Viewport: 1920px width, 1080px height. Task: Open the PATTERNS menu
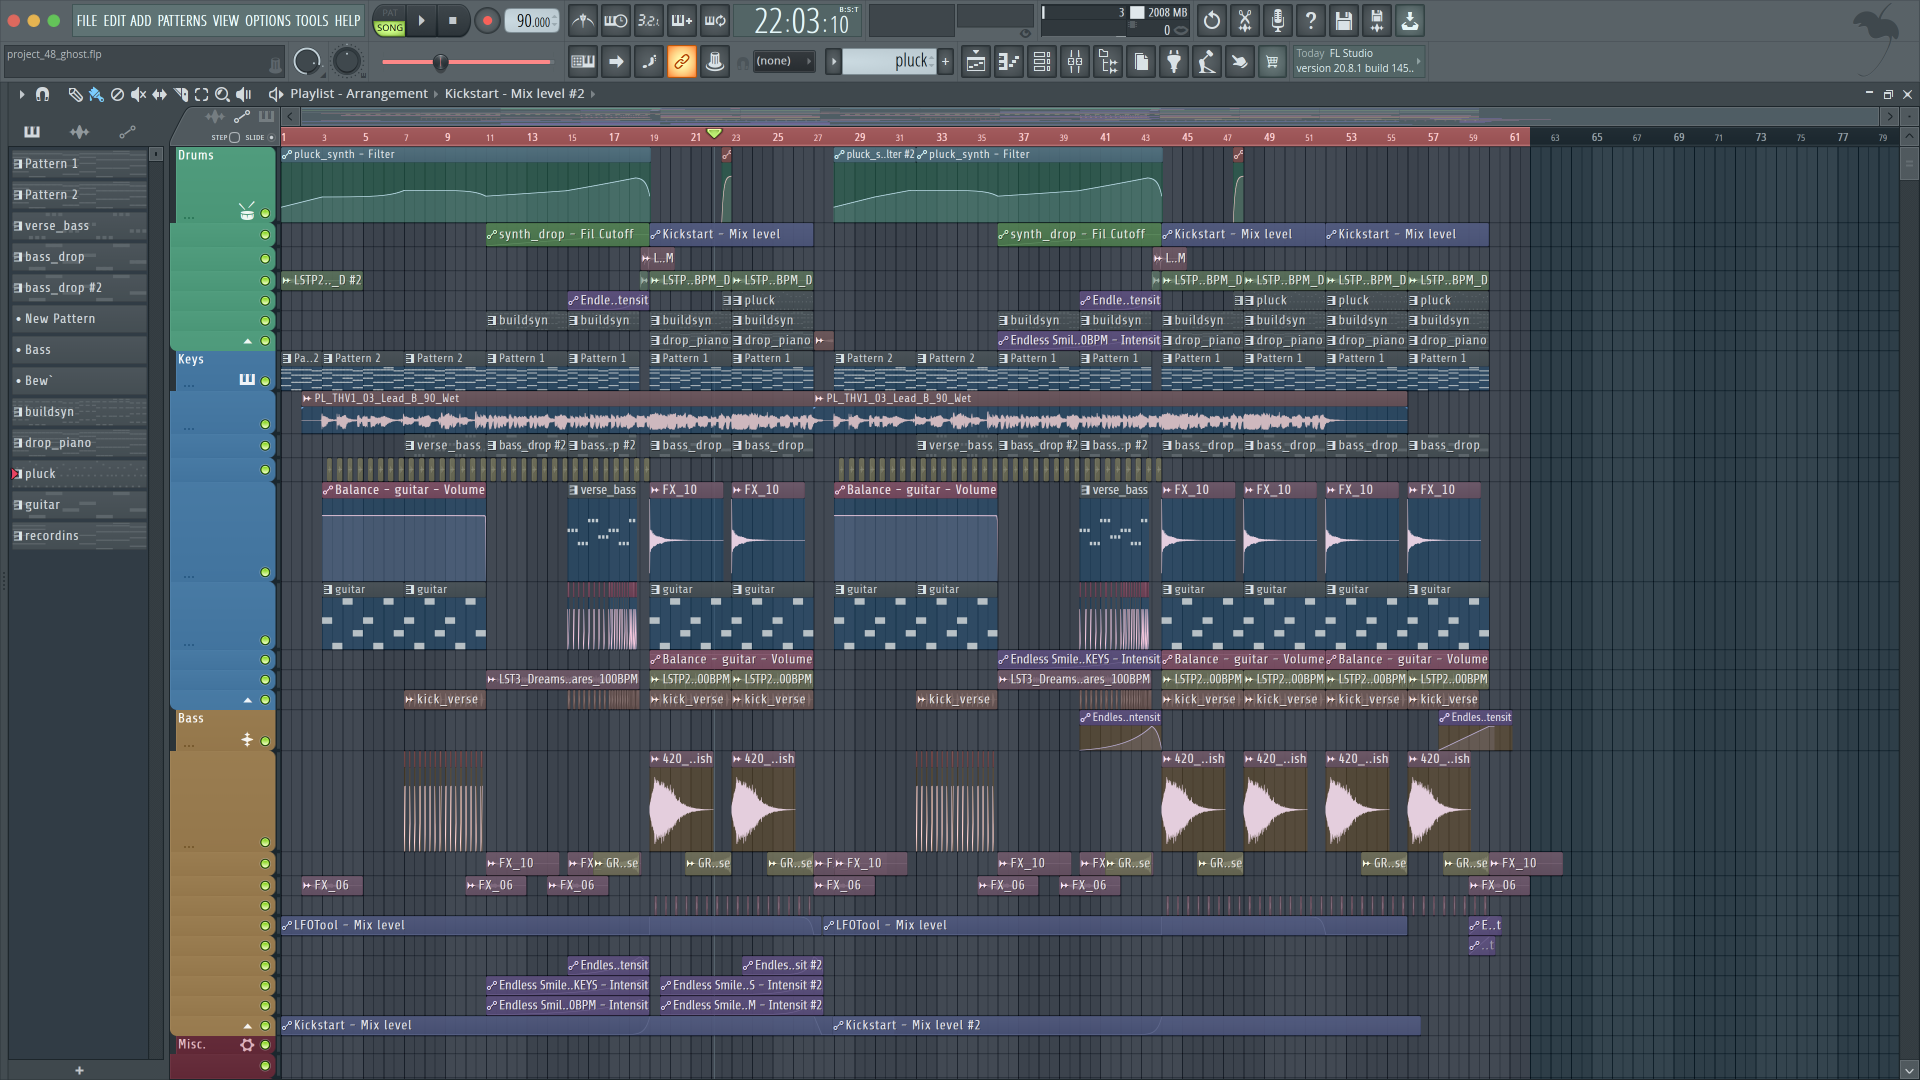(182, 20)
